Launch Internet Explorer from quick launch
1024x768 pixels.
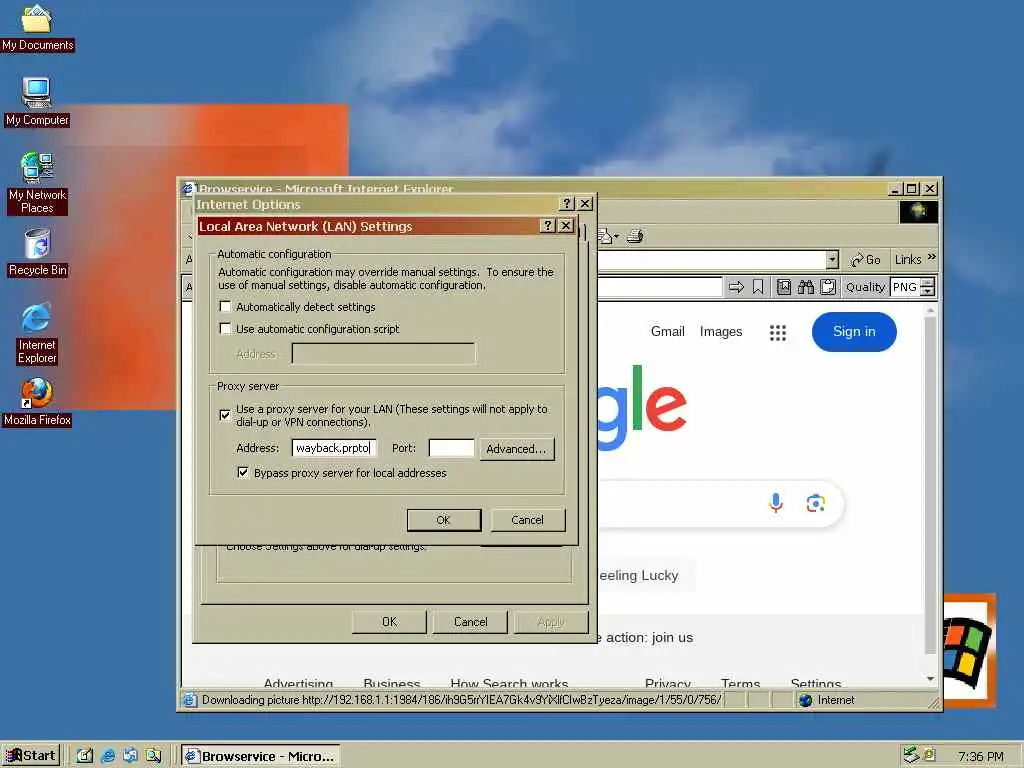click(108, 756)
